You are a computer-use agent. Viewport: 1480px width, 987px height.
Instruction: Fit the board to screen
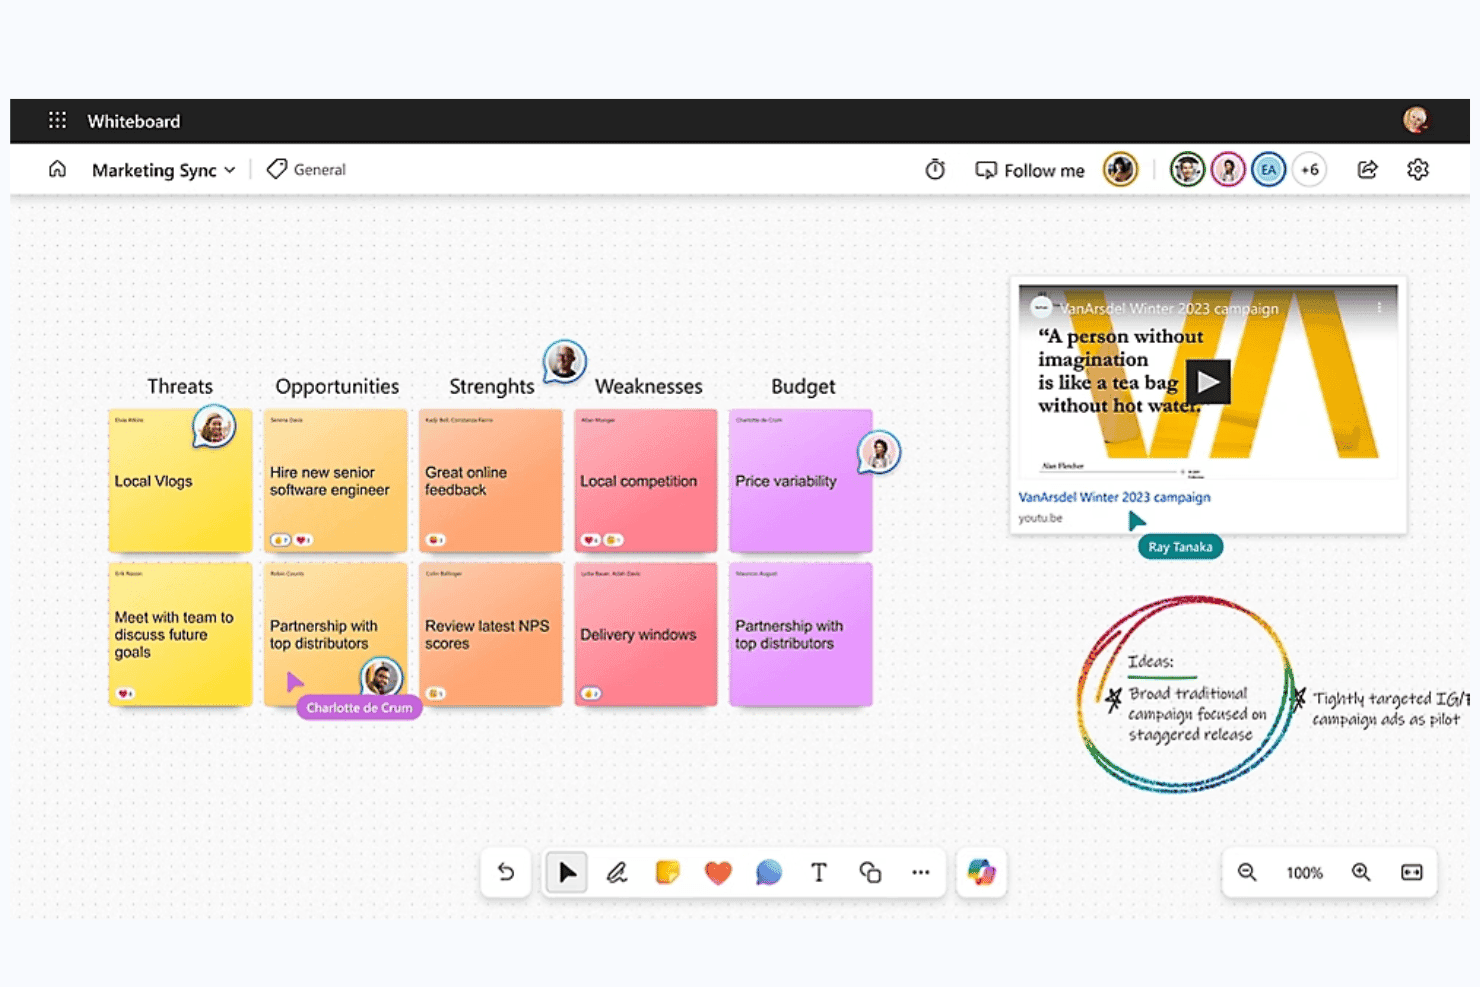(x=1412, y=872)
